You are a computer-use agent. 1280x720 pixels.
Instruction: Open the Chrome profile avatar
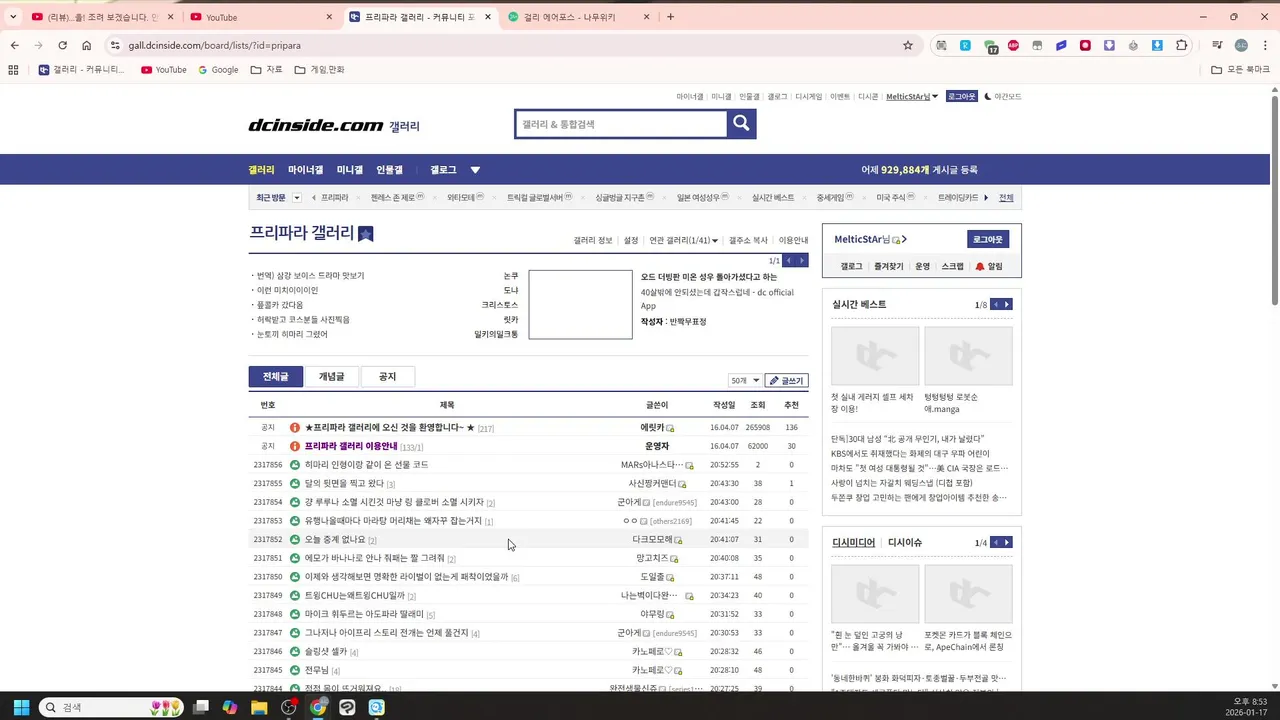(x=1241, y=45)
